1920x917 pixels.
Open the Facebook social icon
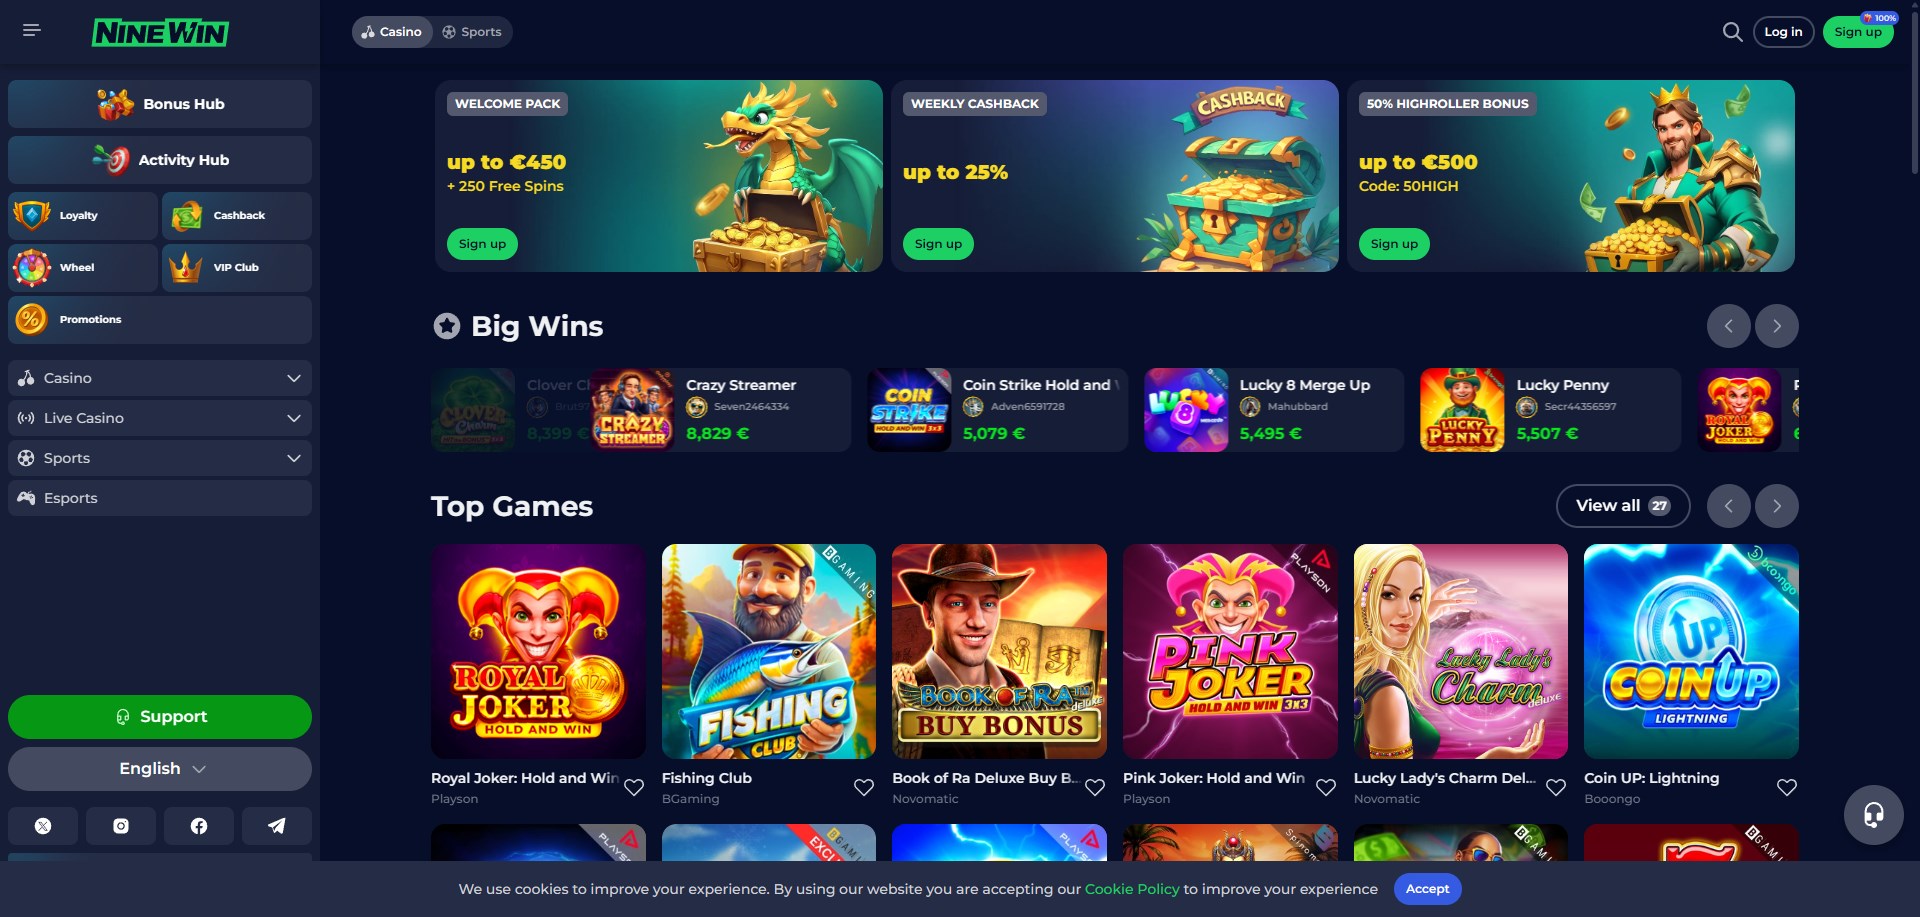[x=199, y=826]
